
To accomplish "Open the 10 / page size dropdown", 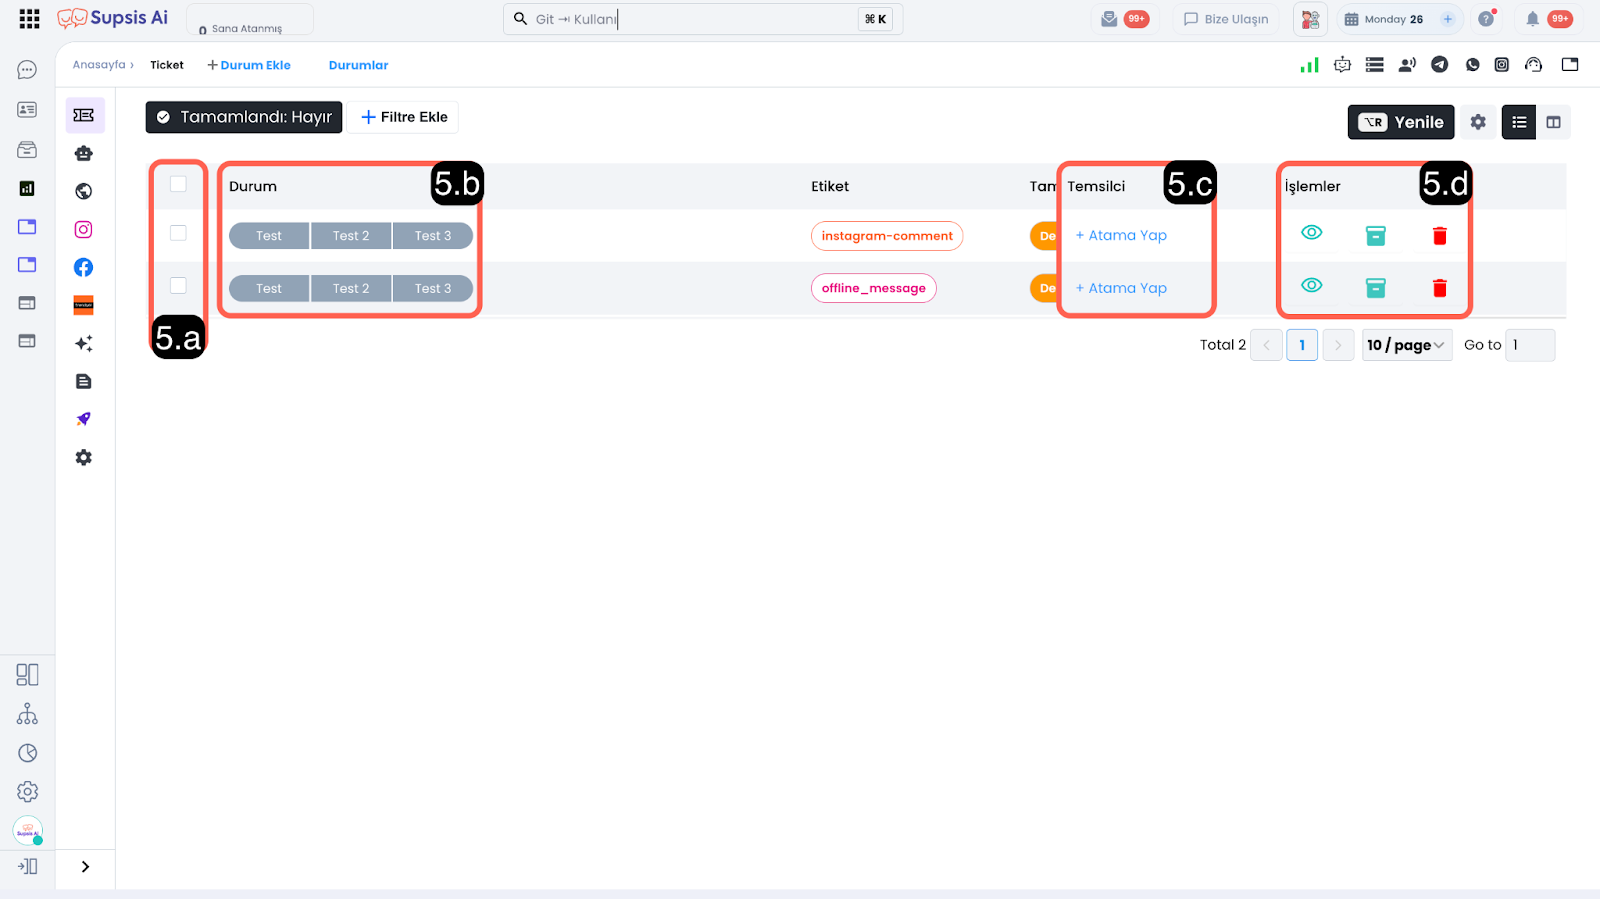I will pyautogui.click(x=1406, y=345).
